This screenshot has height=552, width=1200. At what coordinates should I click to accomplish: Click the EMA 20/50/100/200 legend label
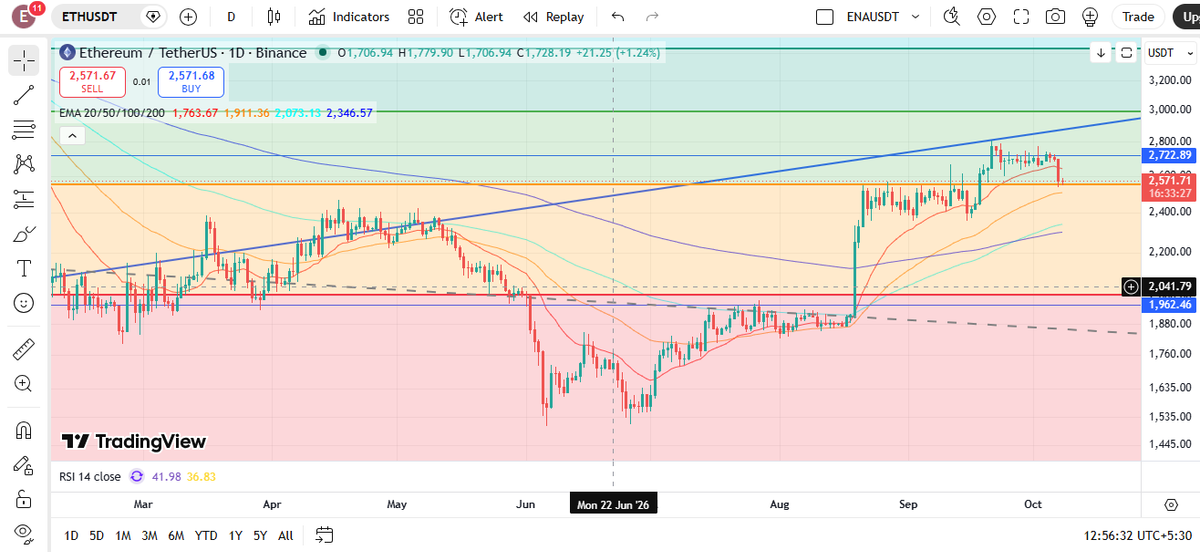pos(113,113)
